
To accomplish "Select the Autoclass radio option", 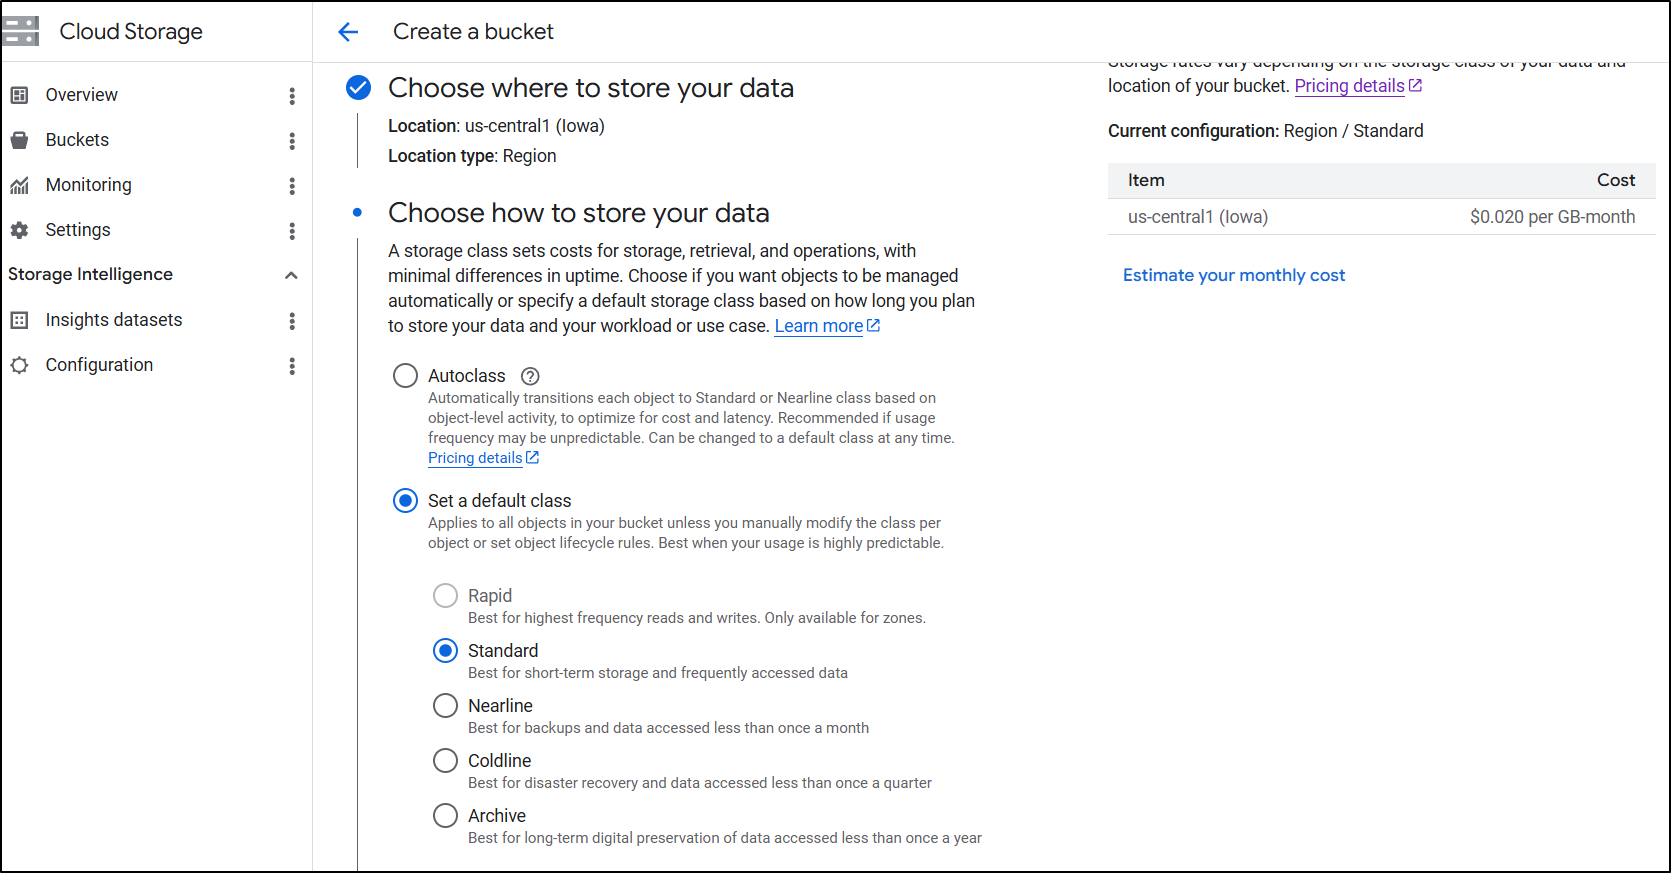I will point(405,376).
